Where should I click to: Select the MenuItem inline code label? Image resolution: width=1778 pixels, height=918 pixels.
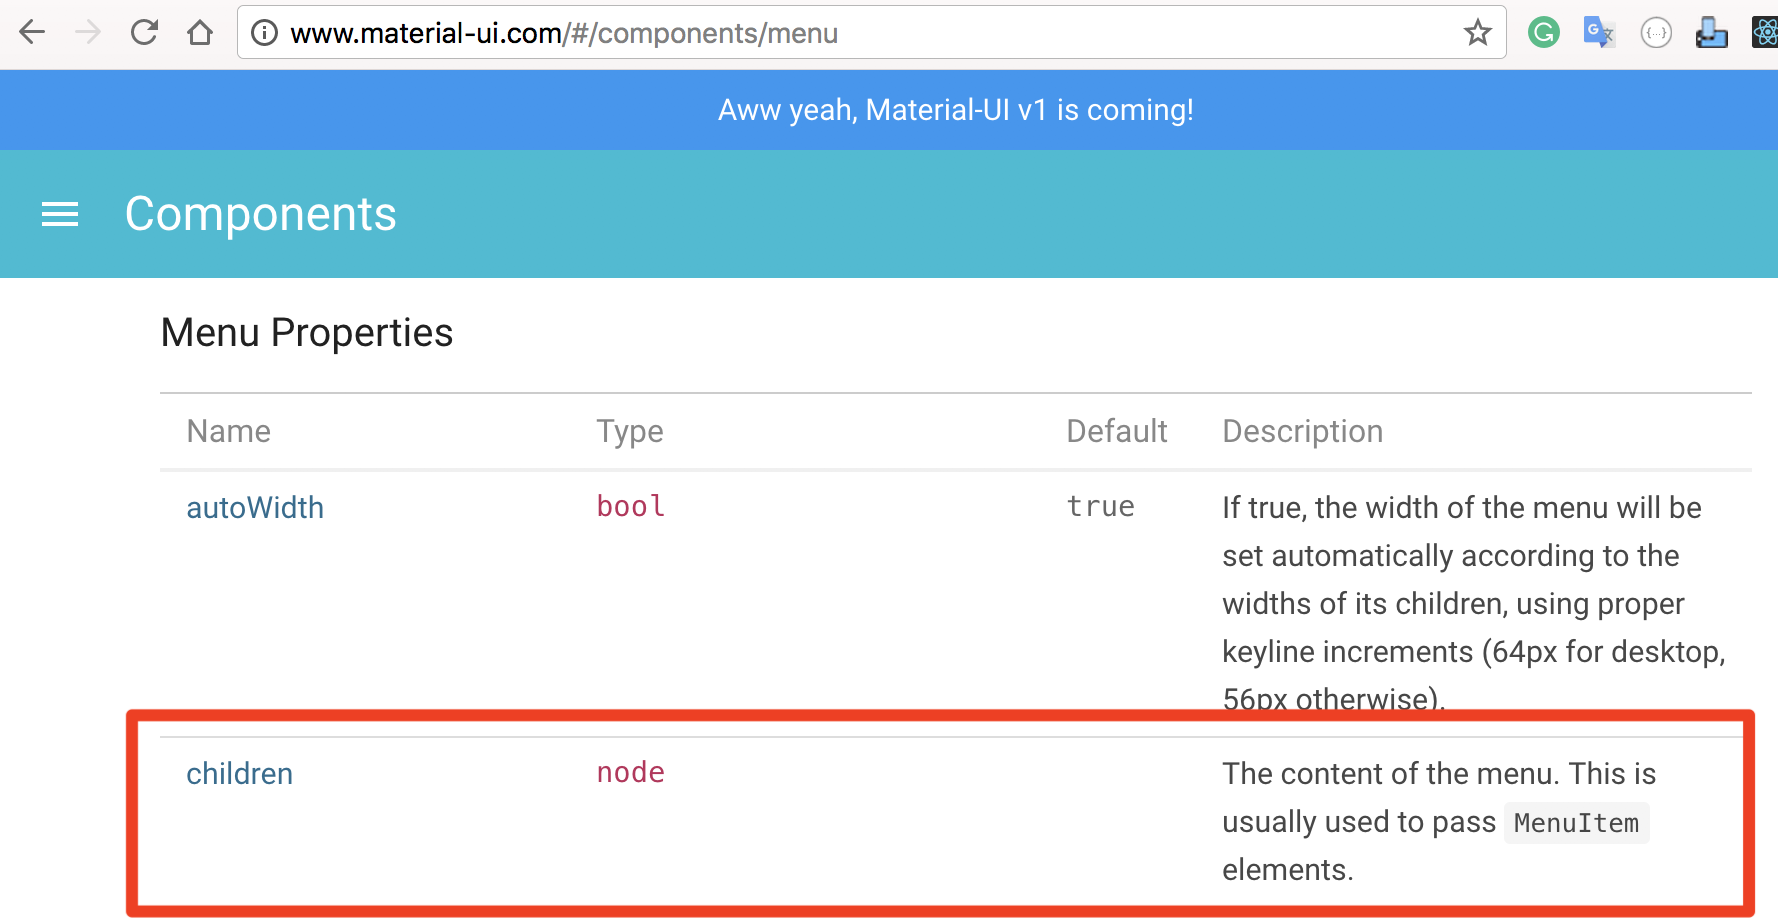[x=1576, y=822]
